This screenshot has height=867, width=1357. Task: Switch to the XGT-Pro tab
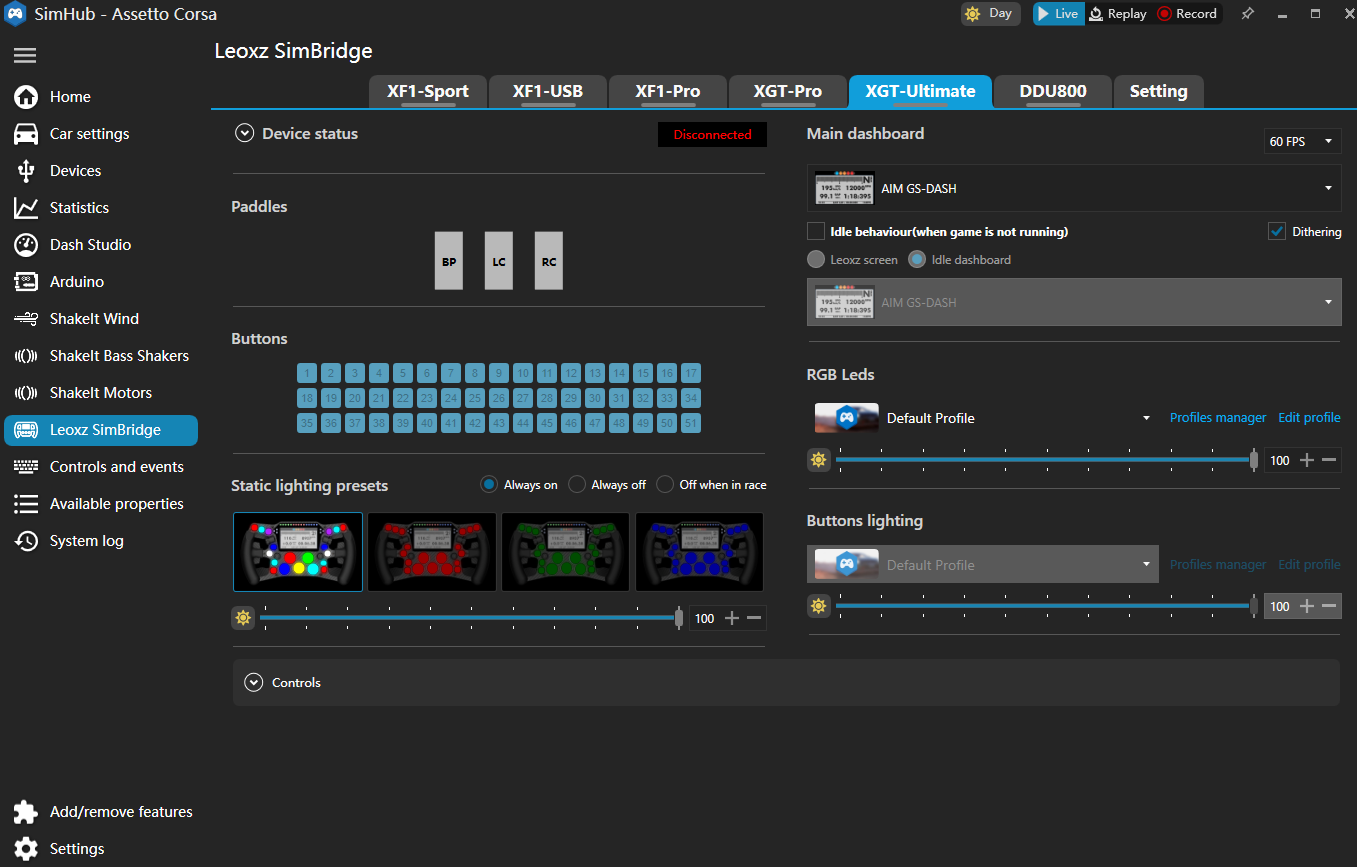tap(788, 91)
